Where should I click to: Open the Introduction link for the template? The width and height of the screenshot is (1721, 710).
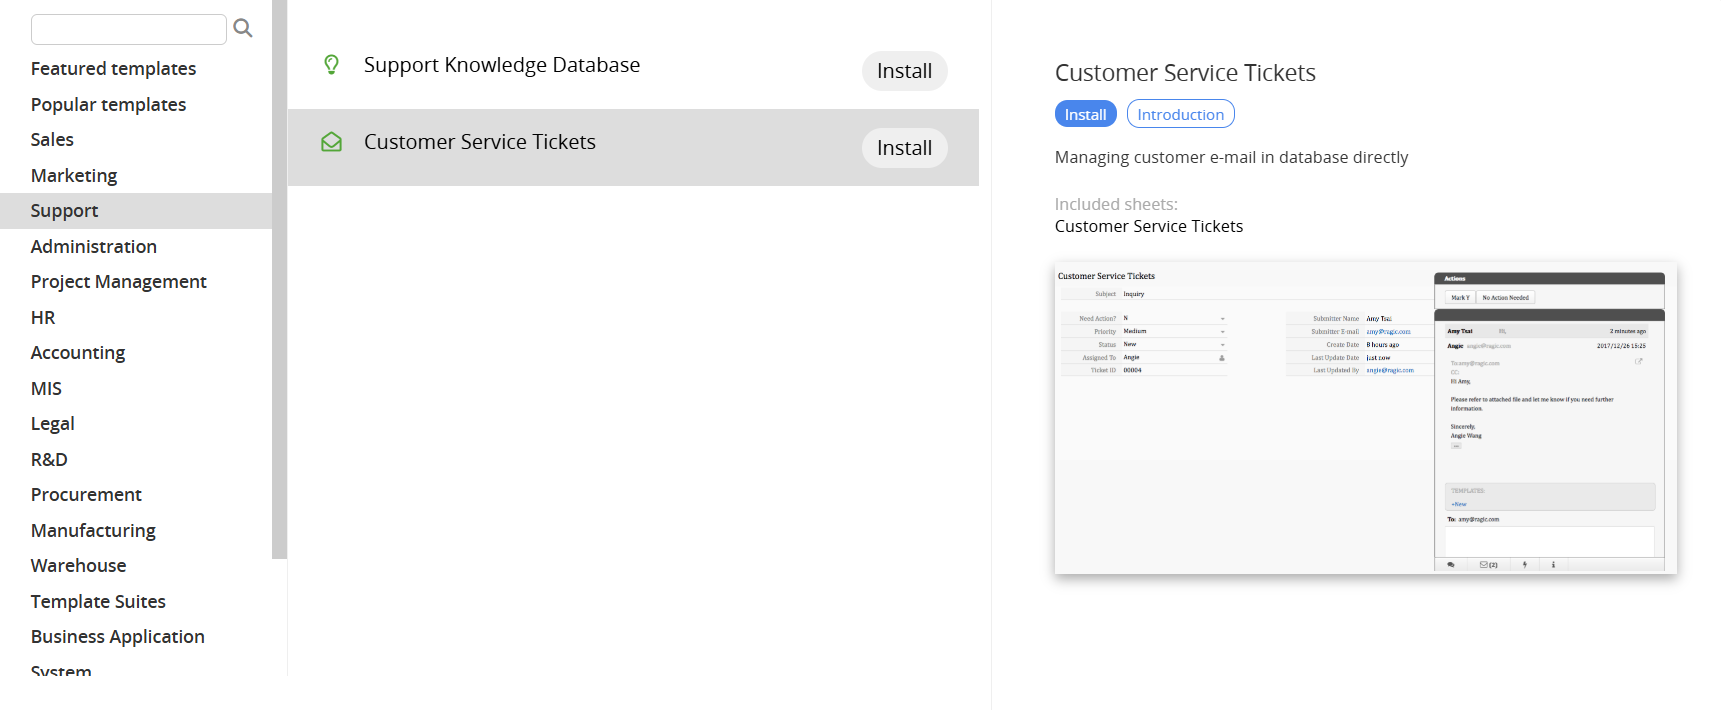[x=1180, y=114]
